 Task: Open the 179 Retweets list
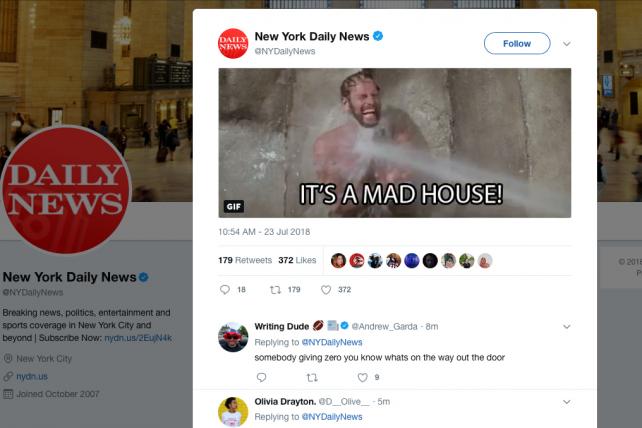point(245,260)
